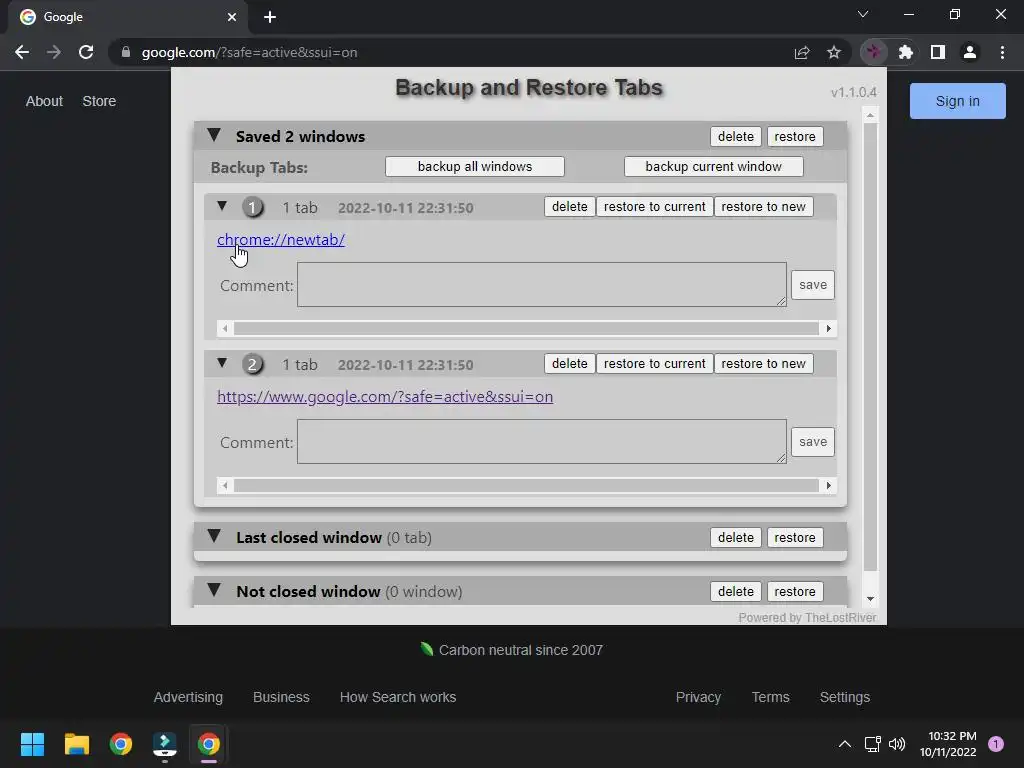Close the Google tab
The image size is (1024, 768).
click(x=232, y=17)
